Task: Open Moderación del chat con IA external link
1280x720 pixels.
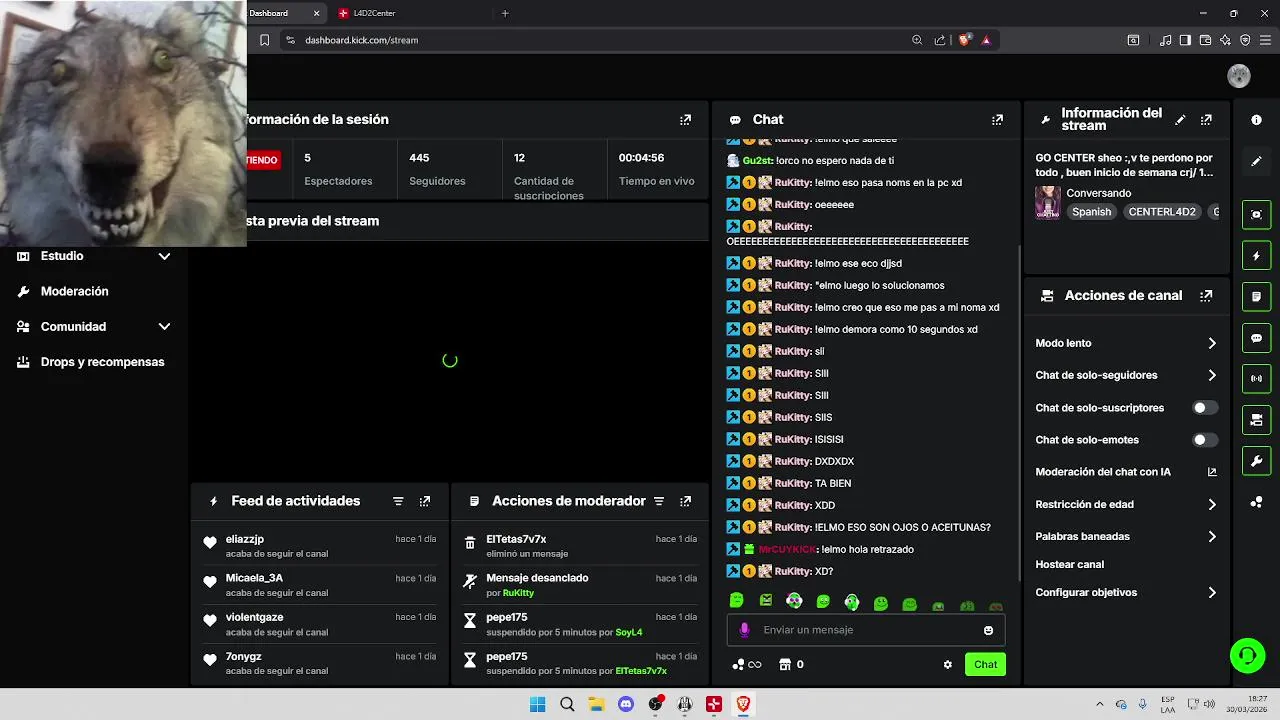Action: pos(1212,472)
